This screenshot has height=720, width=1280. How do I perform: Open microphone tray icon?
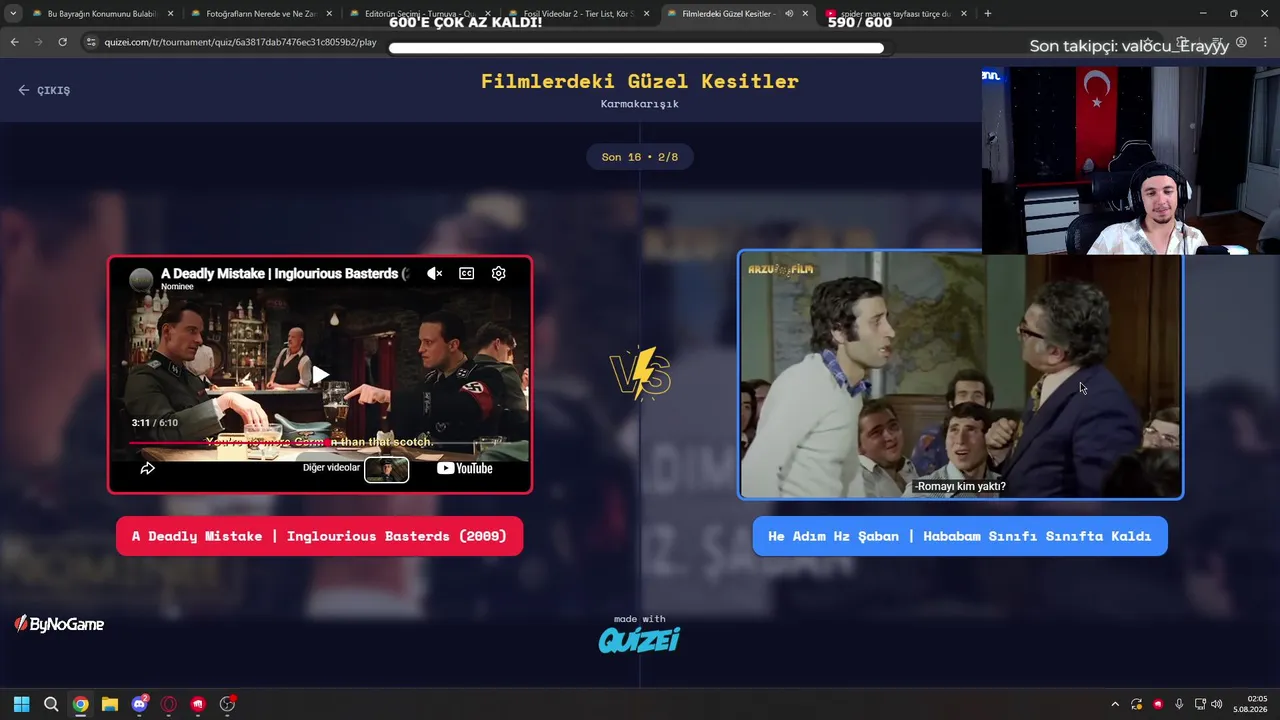[1179, 704]
